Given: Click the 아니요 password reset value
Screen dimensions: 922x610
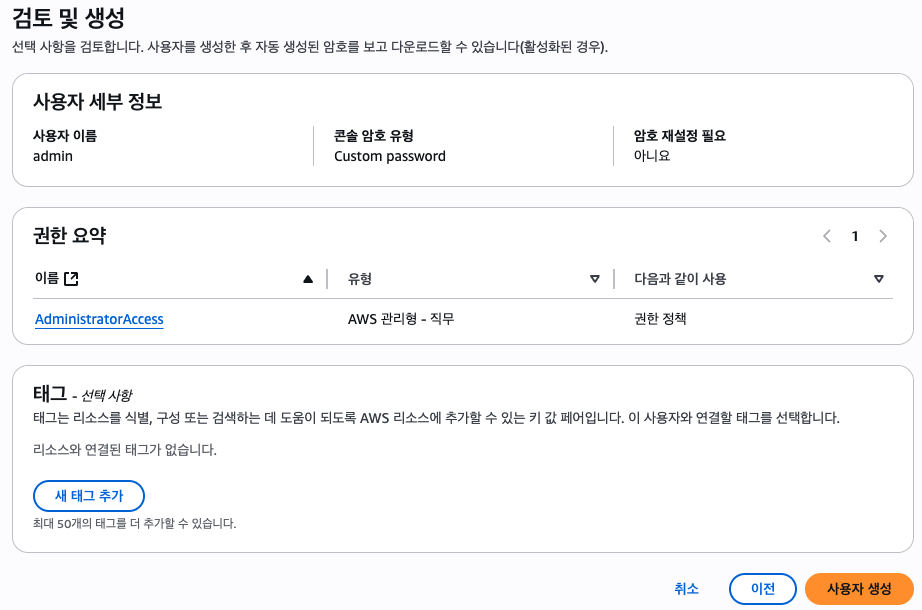Looking at the screenshot, I should coord(652,156).
